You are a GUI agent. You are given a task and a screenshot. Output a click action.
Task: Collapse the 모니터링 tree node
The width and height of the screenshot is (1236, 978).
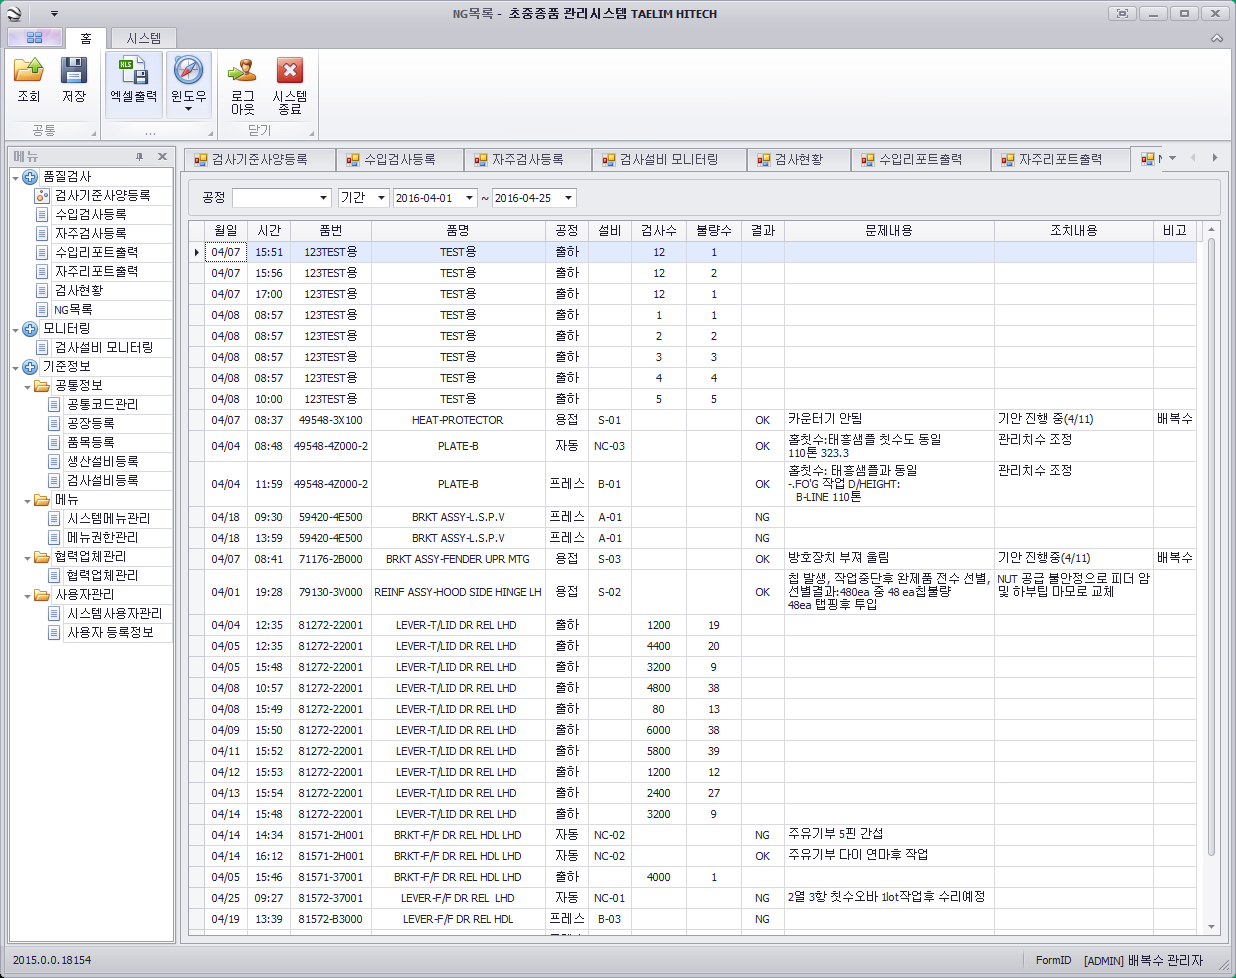(x=15, y=330)
